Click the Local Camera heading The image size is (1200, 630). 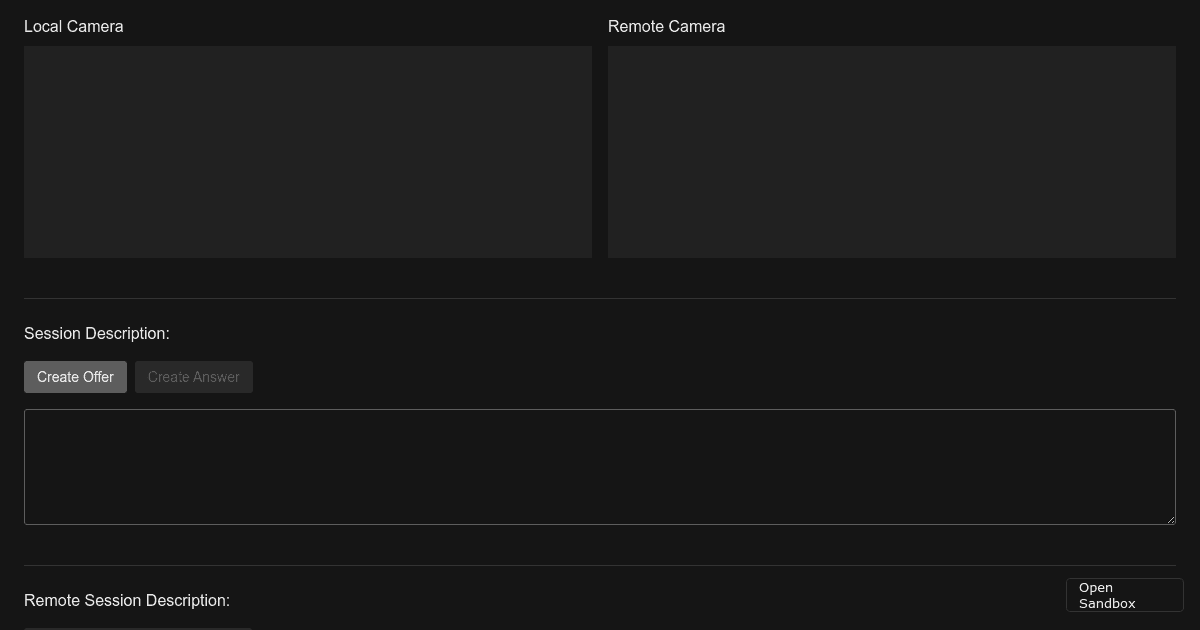(x=74, y=27)
